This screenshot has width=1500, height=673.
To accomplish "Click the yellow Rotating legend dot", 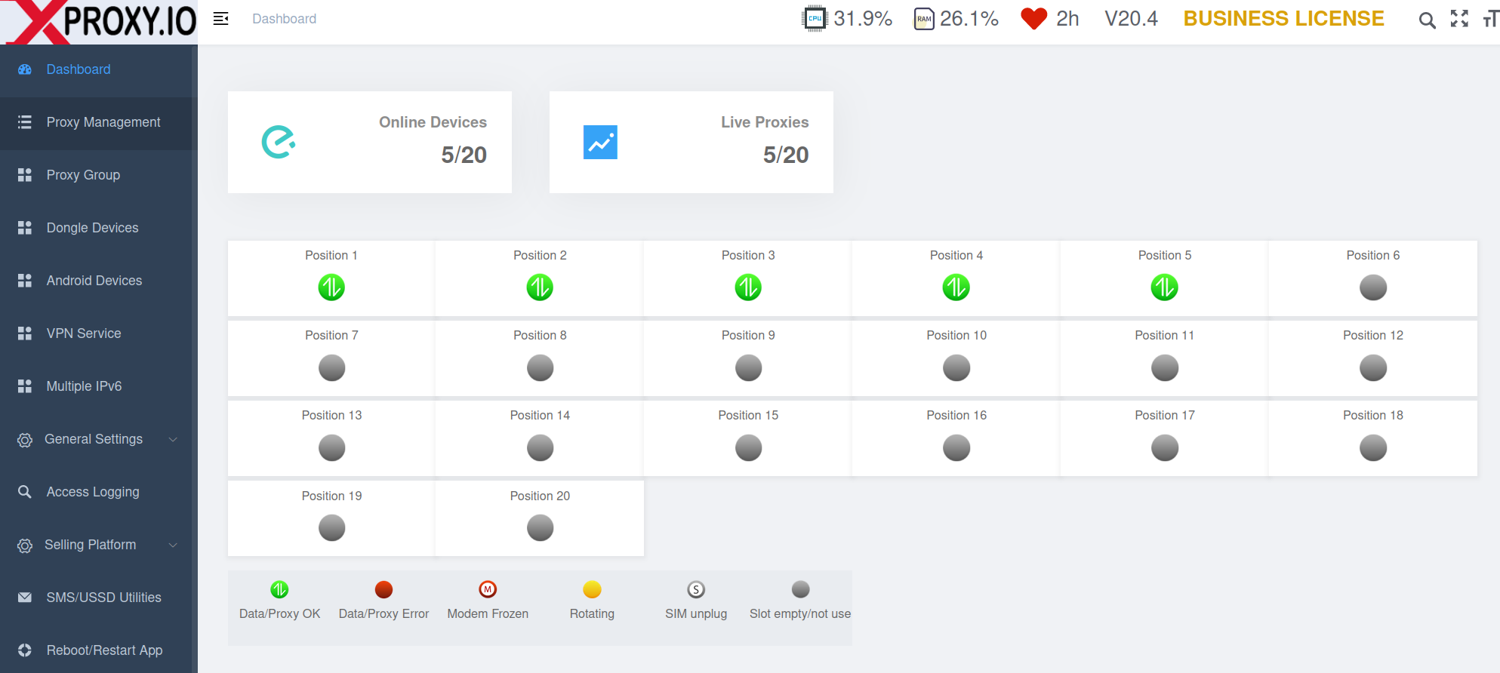I will point(592,589).
